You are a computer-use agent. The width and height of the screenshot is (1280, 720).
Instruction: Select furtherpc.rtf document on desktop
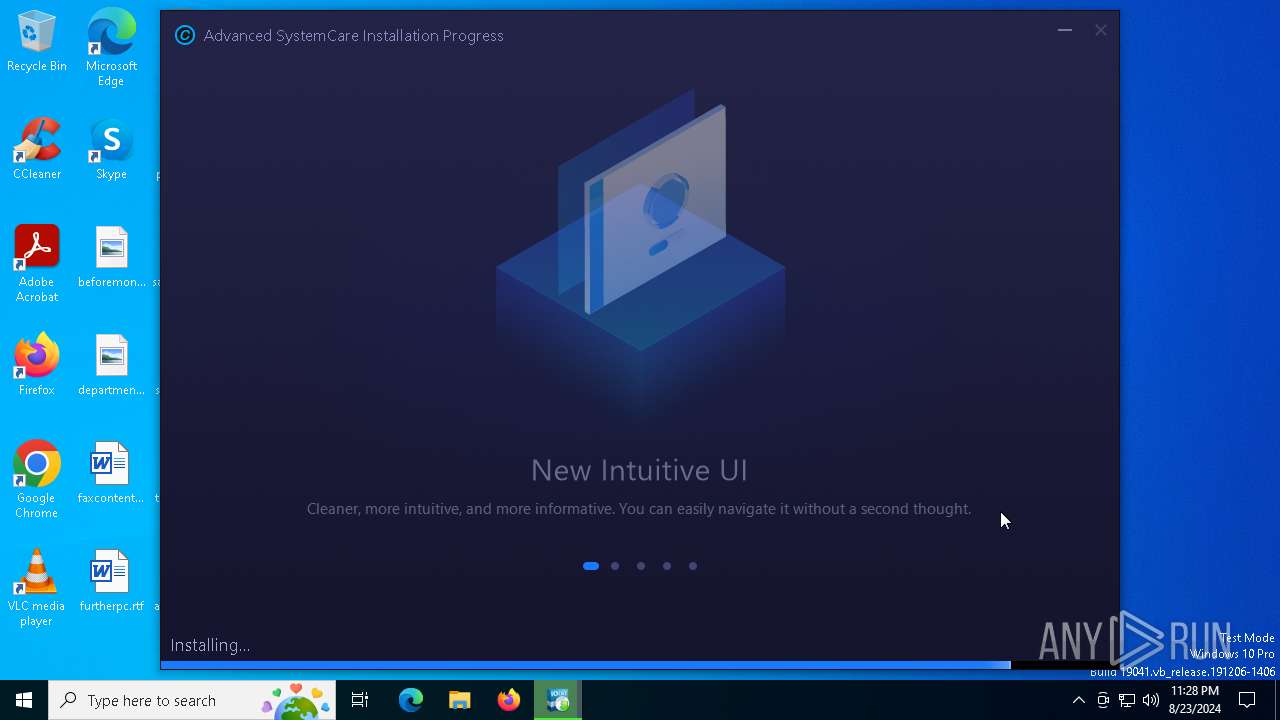[x=111, y=582]
